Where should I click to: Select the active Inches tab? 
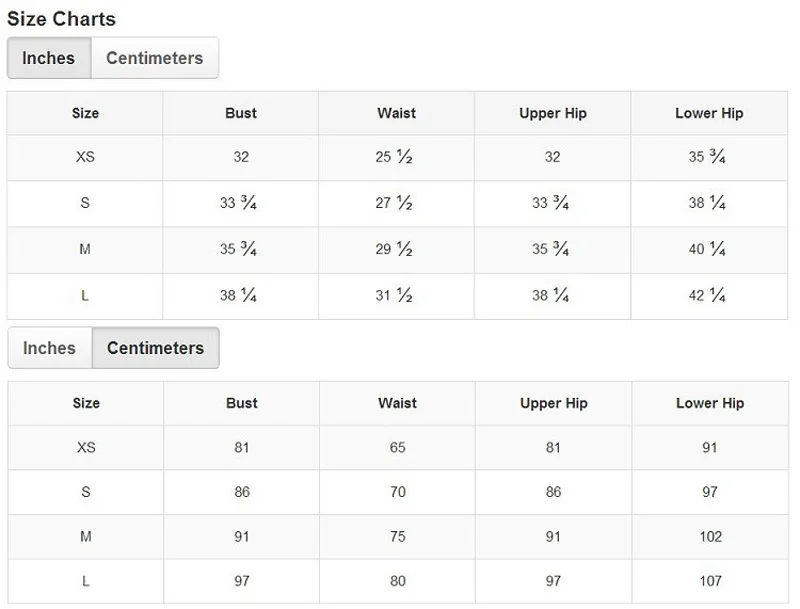pyautogui.click(x=49, y=58)
